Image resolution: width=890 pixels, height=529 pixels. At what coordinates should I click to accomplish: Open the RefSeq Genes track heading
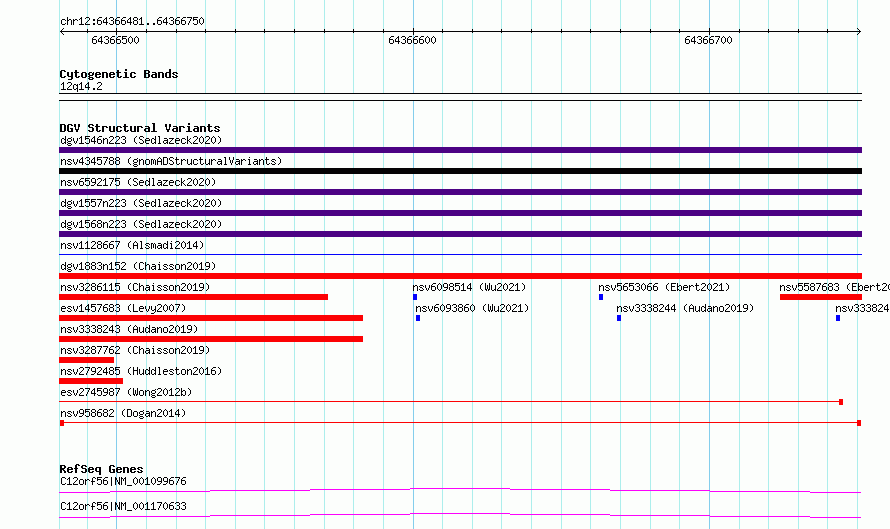(x=101, y=469)
